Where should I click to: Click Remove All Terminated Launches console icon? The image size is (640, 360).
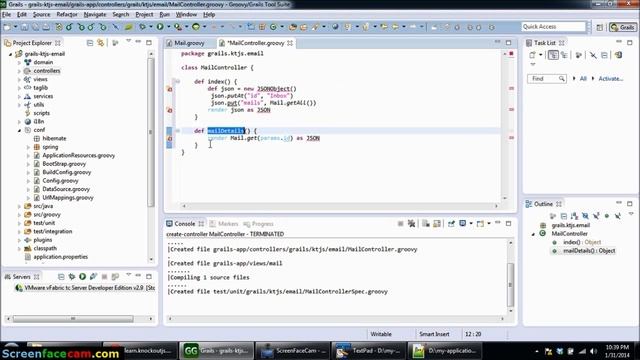[411, 223]
